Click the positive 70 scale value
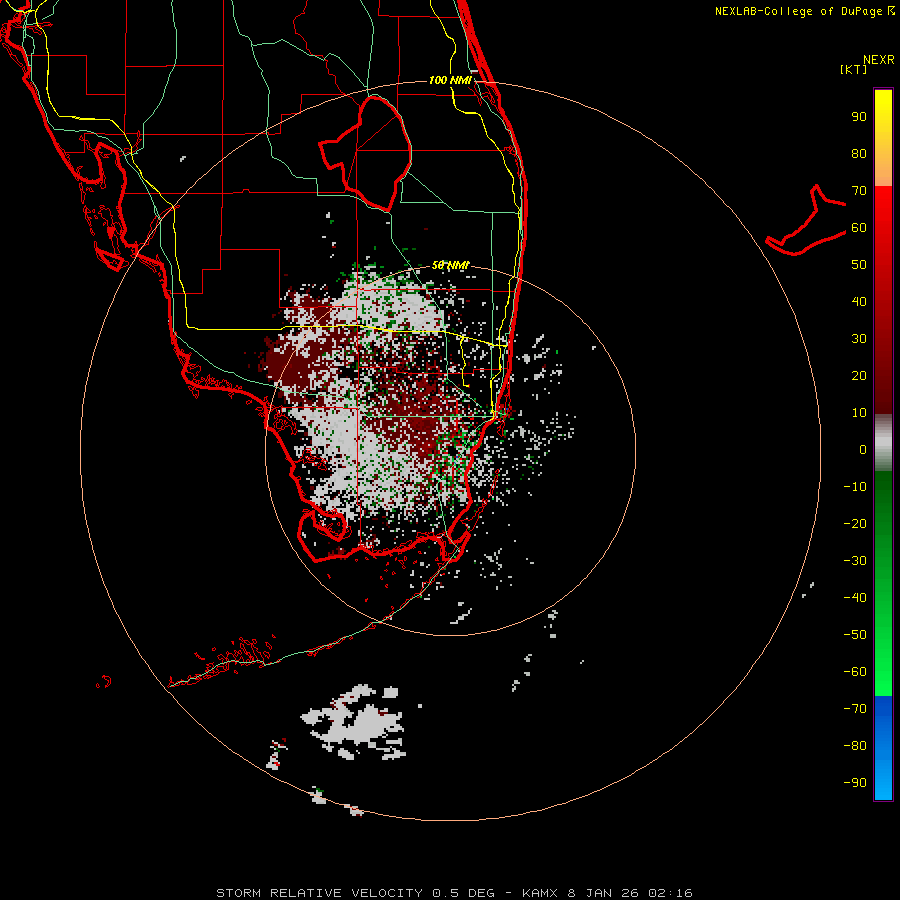The height and width of the screenshot is (900, 900). pyautogui.click(x=859, y=191)
